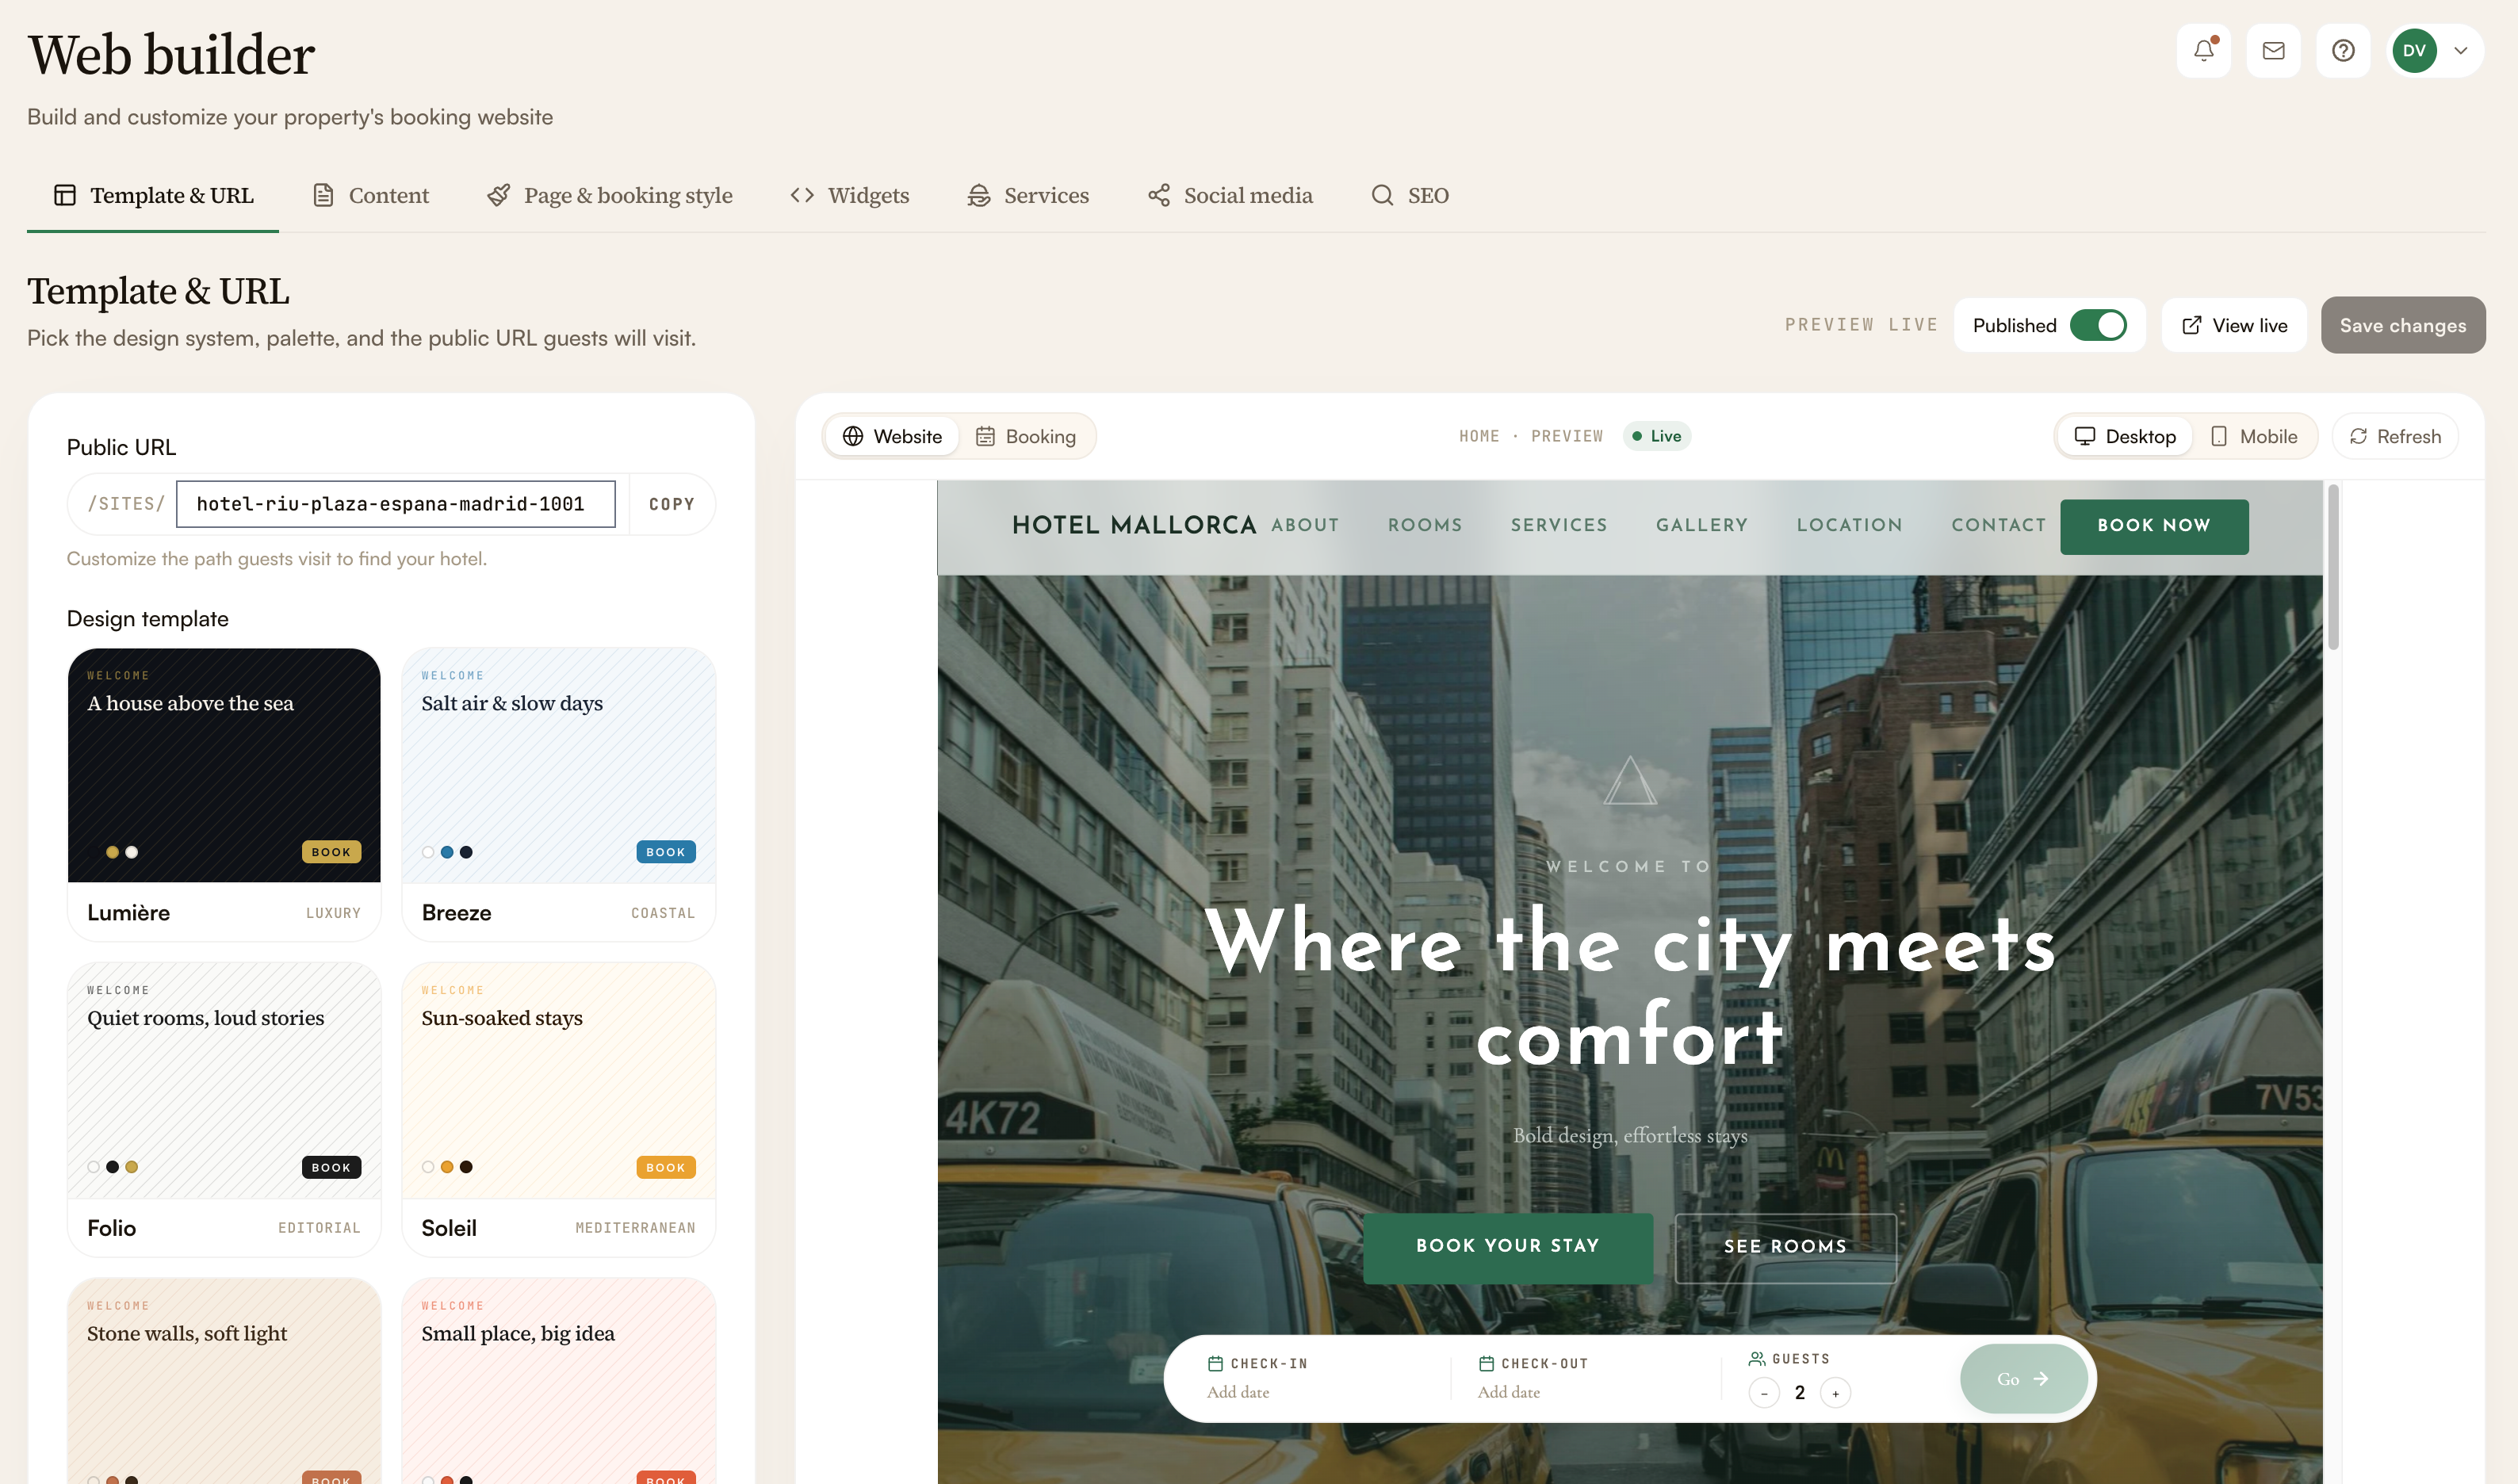Click the BOOK badge on Breeze card
This screenshot has height=1484, width=2518.
[666, 852]
